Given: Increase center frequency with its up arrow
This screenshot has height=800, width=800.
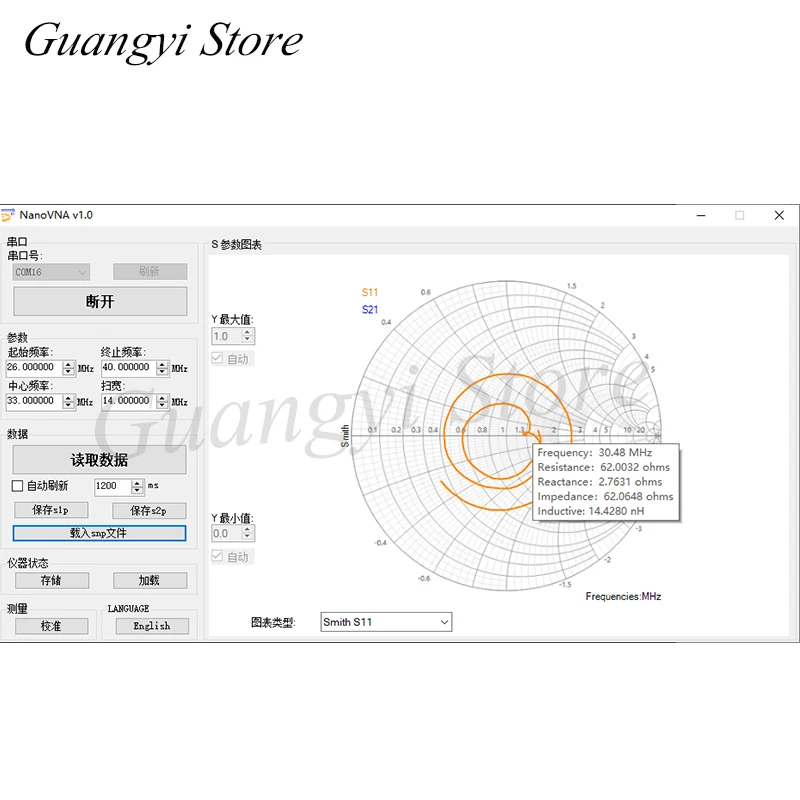Looking at the screenshot, I should (68, 398).
